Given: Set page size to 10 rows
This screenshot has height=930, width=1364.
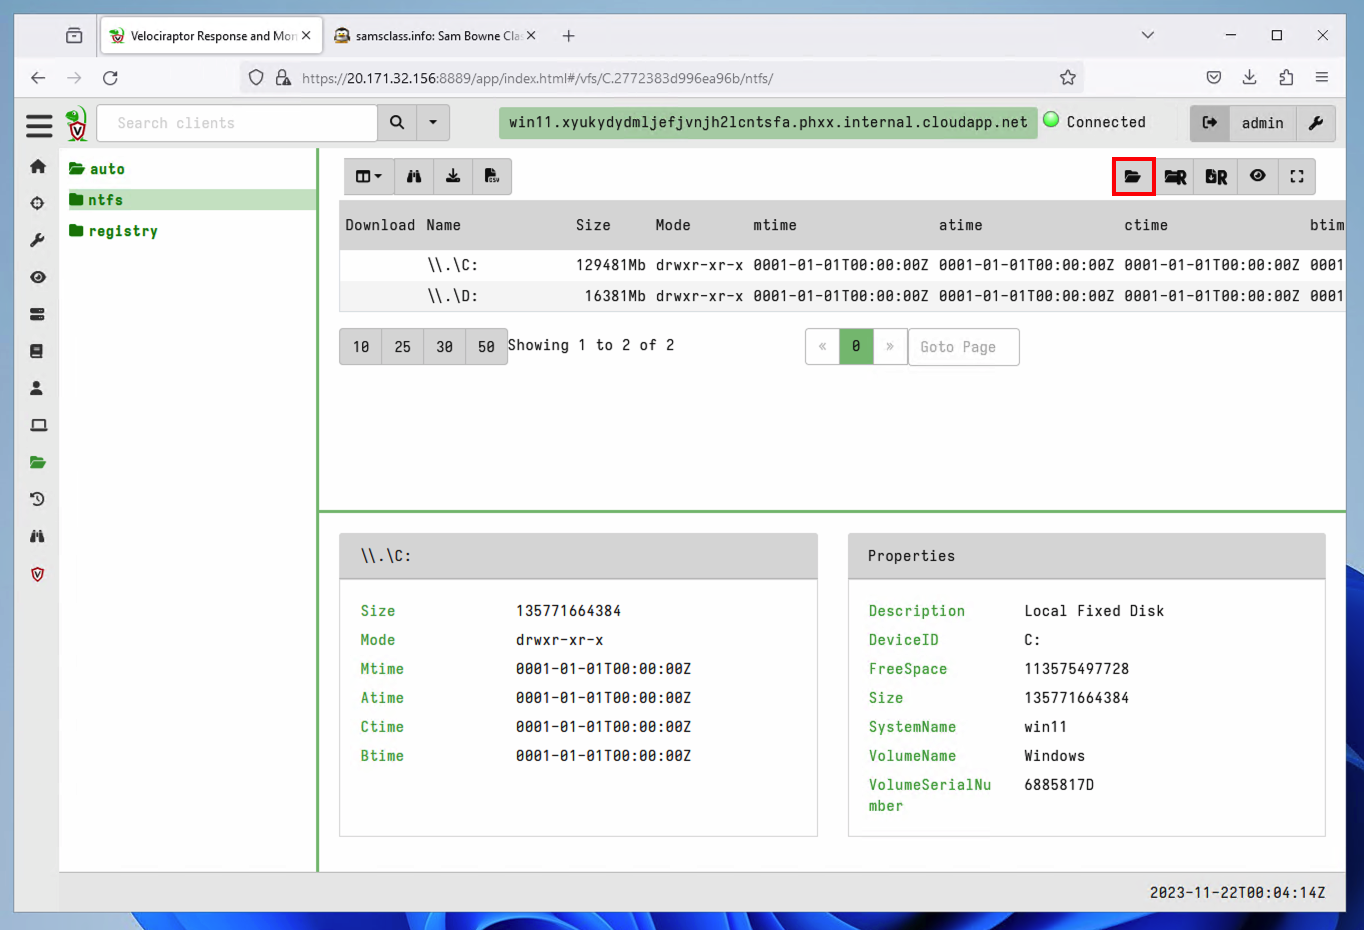Looking at the screenshot, I should coord(361,347).
